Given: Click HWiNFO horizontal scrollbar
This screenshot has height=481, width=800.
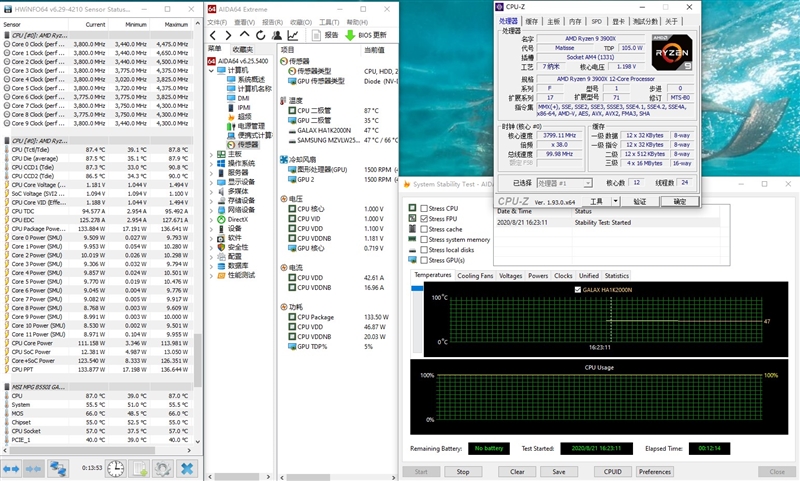Looking at the screenshot, I should (82, 450).
